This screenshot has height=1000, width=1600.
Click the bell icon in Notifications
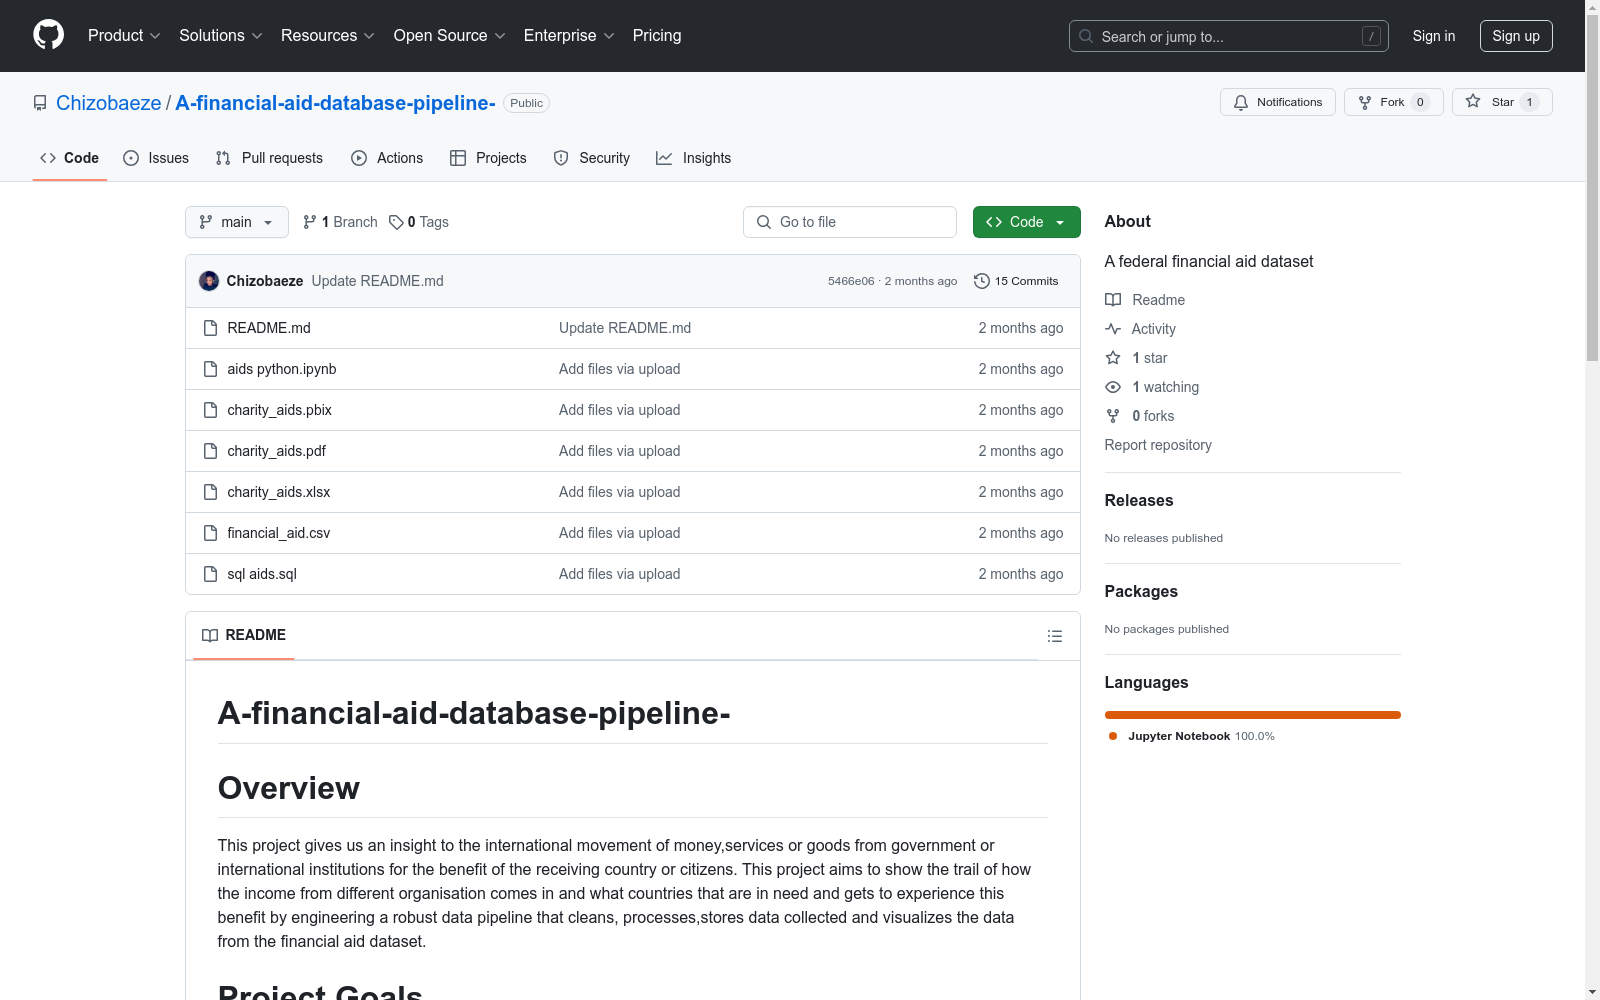click(1241, 102)
